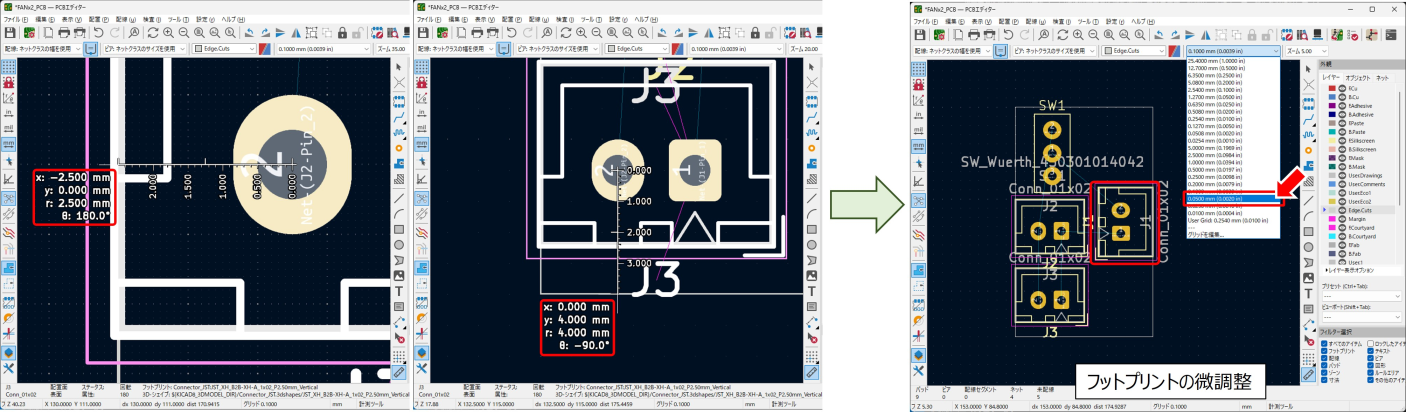1406x412 pixels.
Task: Select the Add Text tool beside the layers panel
Action: [1310, 291]
